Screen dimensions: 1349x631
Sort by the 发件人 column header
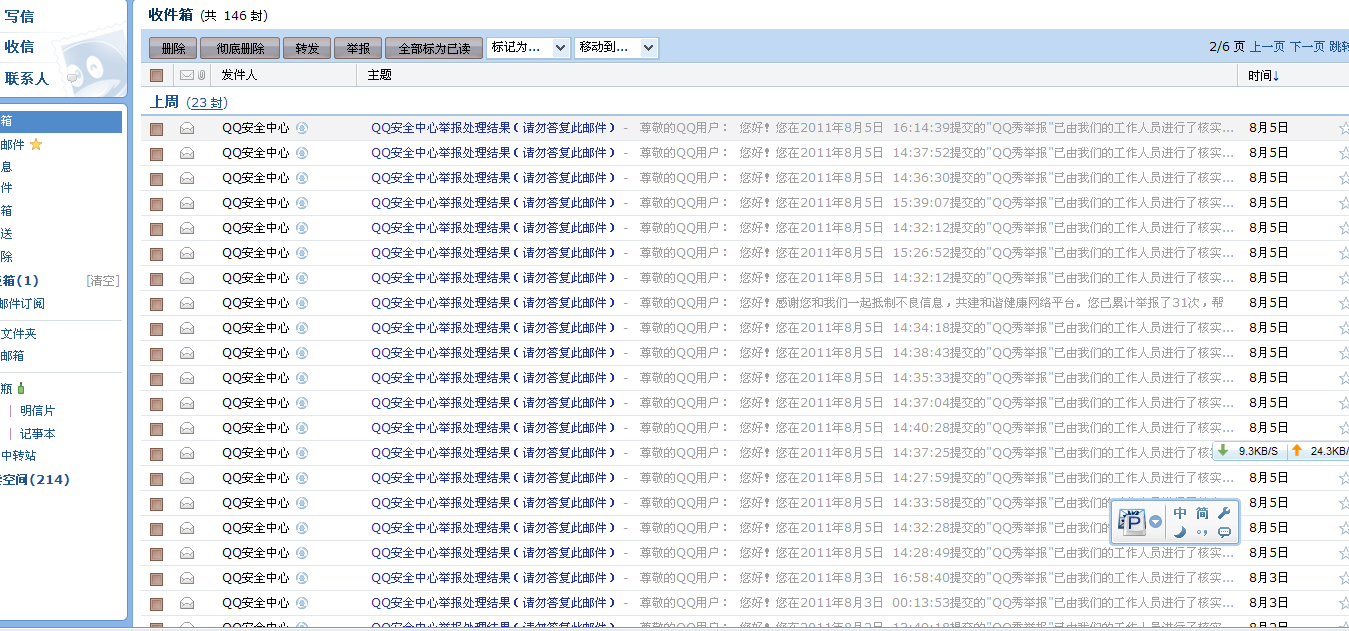239,75
